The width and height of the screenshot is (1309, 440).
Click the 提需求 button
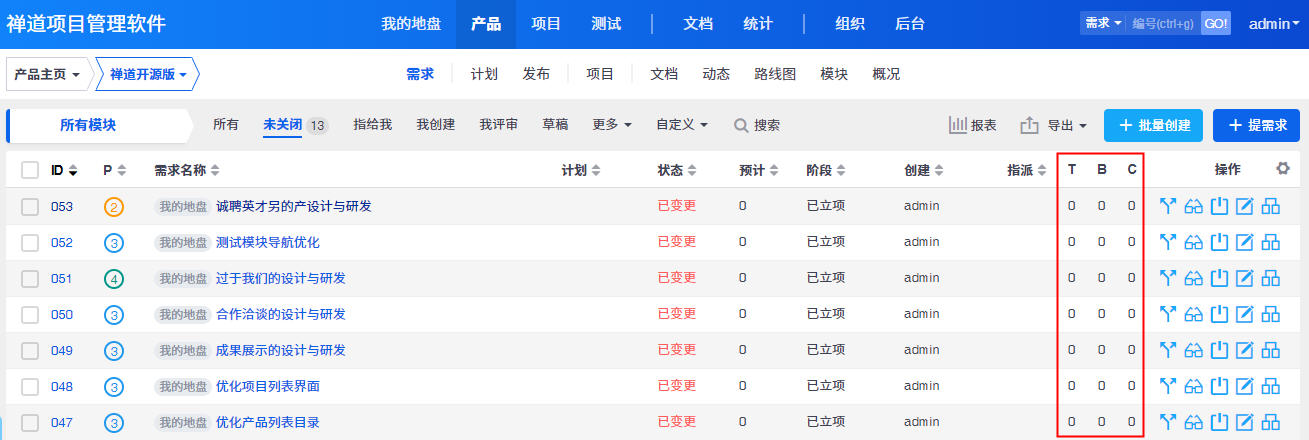(1256, 126)
